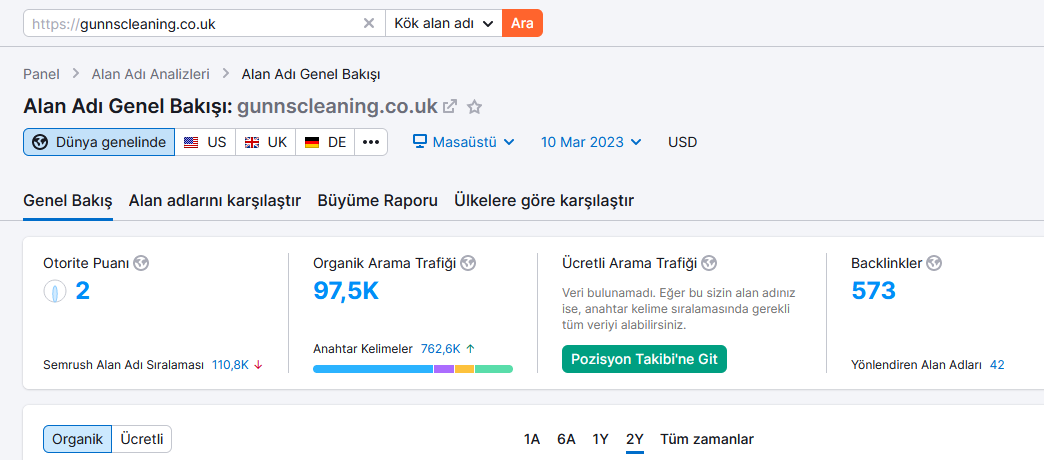
Task: Click globe icon next to Ücretli Arama Trafiği
Action: 709,263
